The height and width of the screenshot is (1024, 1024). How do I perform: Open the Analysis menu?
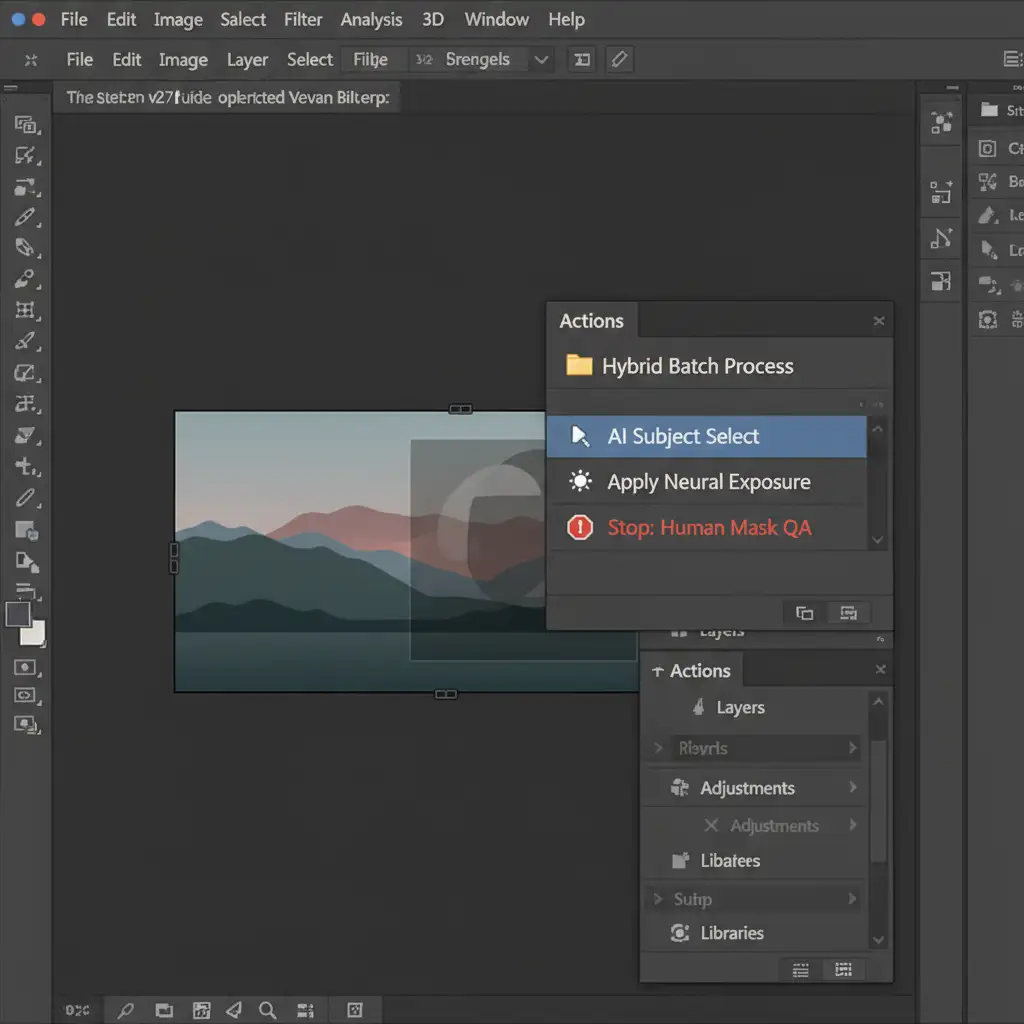tap(371, 20)
